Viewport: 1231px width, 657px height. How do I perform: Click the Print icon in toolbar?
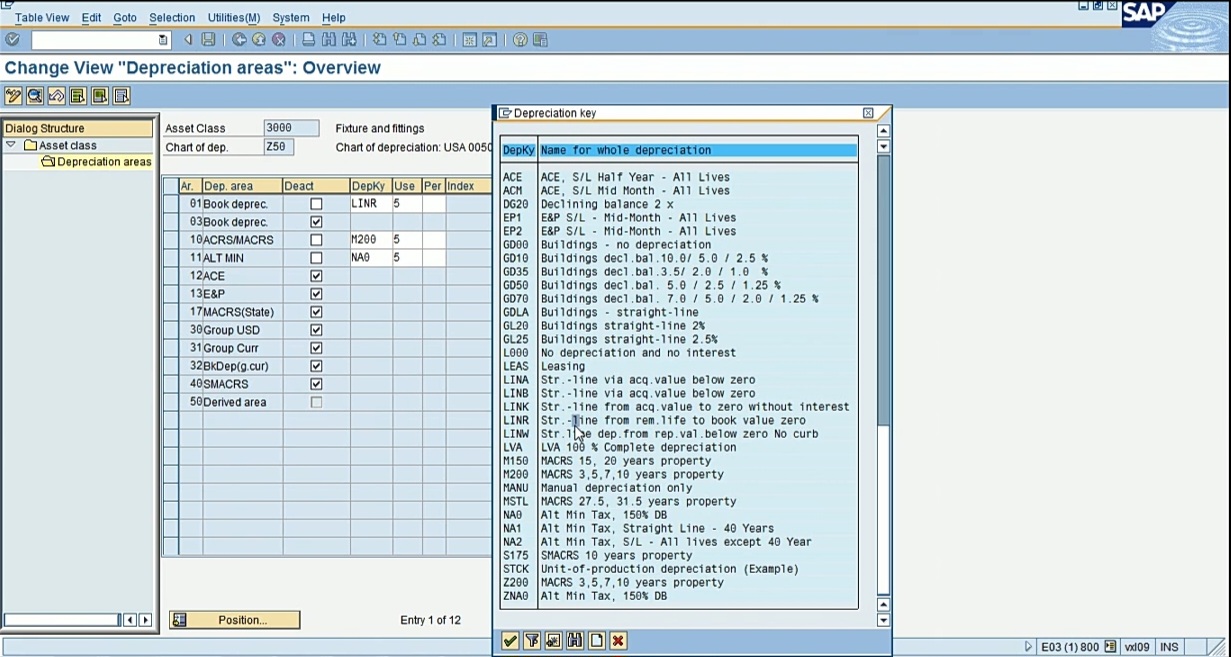(309, 40)
